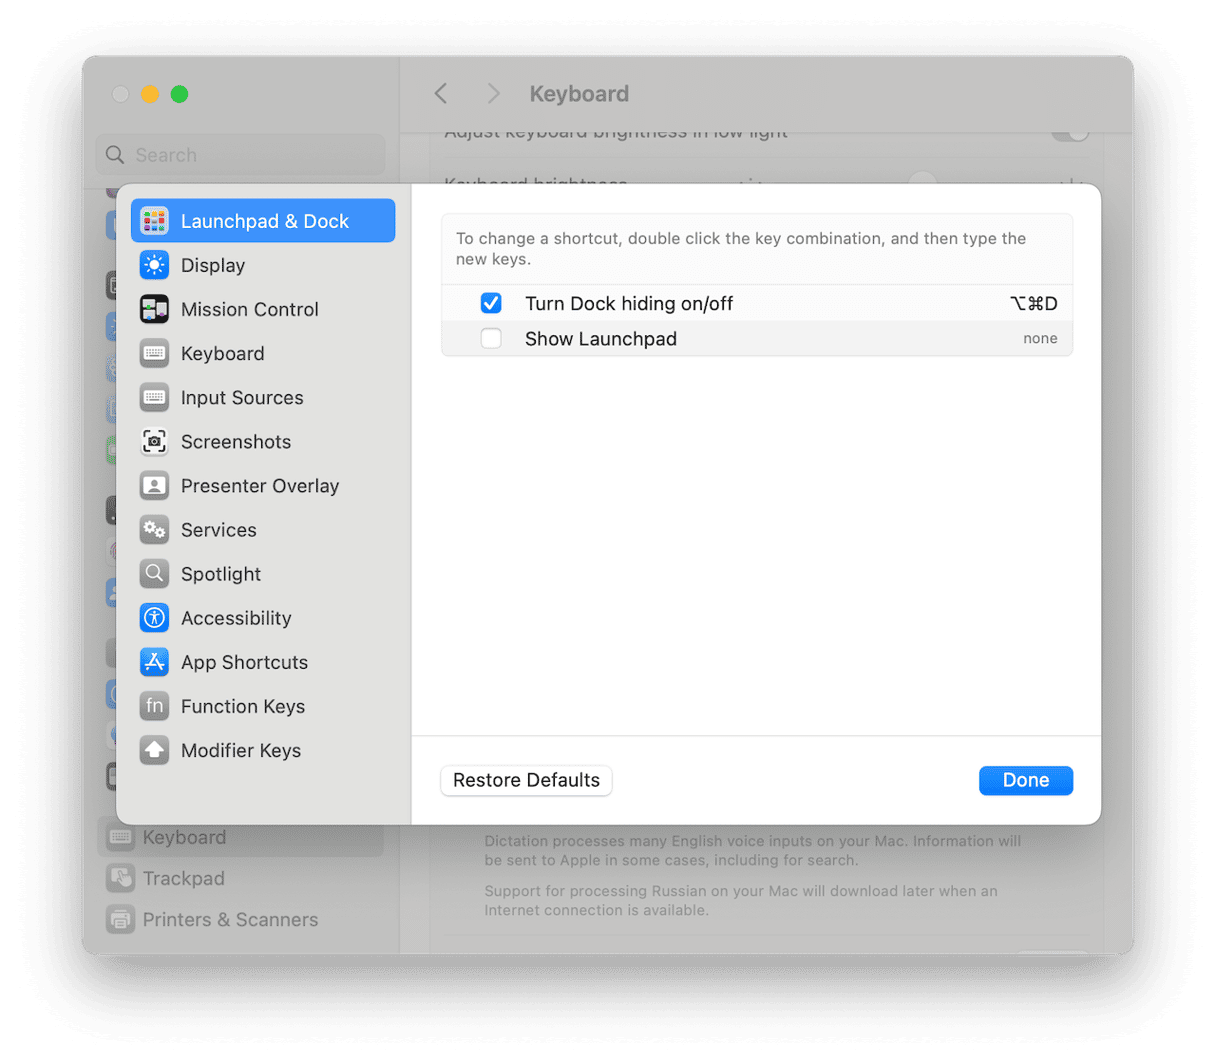Open the Modifier Keys category
Viewport: 1216px width, 1063px height.
240,750
